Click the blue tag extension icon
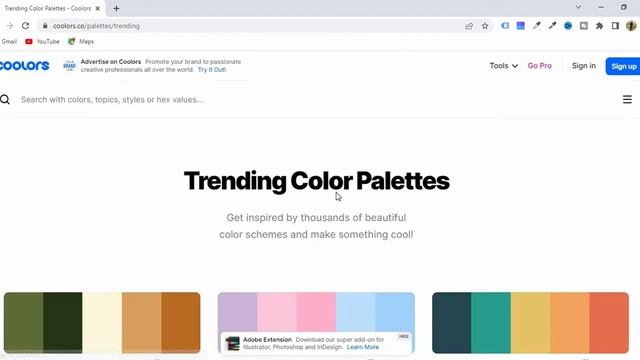 [x=505, y=26]
